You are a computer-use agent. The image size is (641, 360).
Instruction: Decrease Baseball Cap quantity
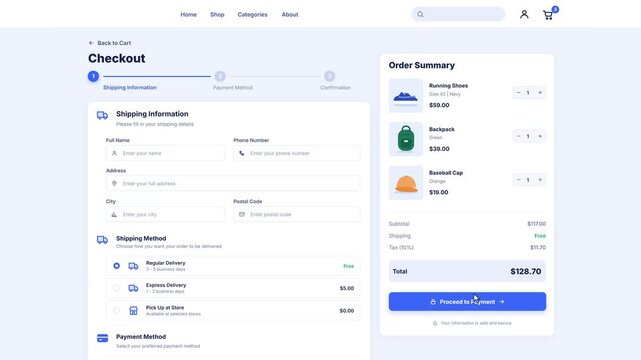tap(518, 180)
